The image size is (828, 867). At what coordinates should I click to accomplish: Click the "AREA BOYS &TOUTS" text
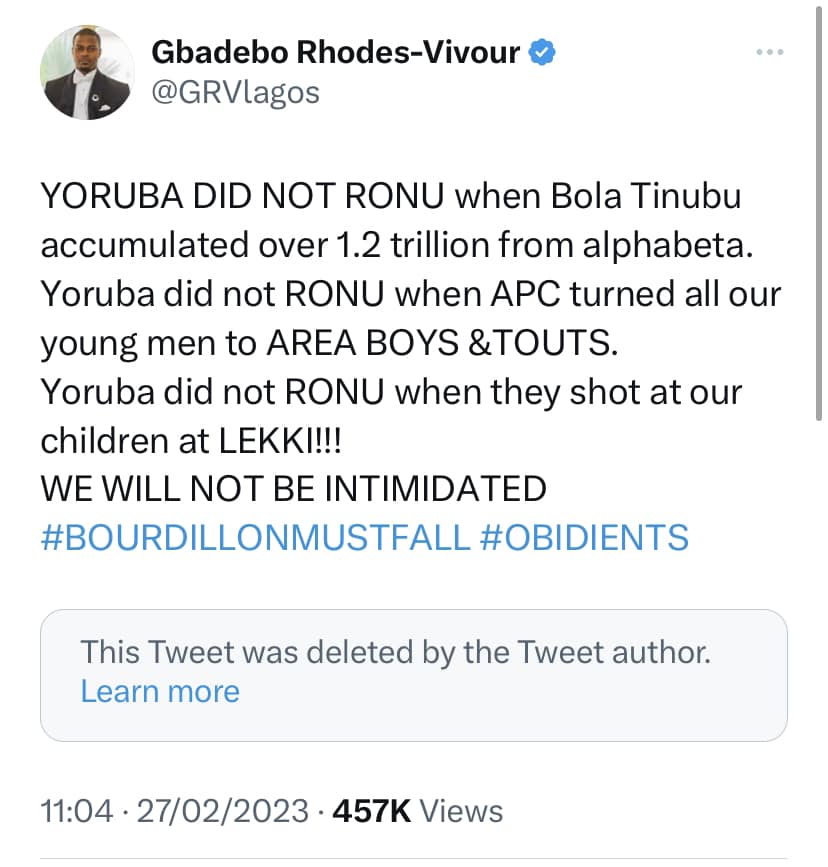coord(442,343)
